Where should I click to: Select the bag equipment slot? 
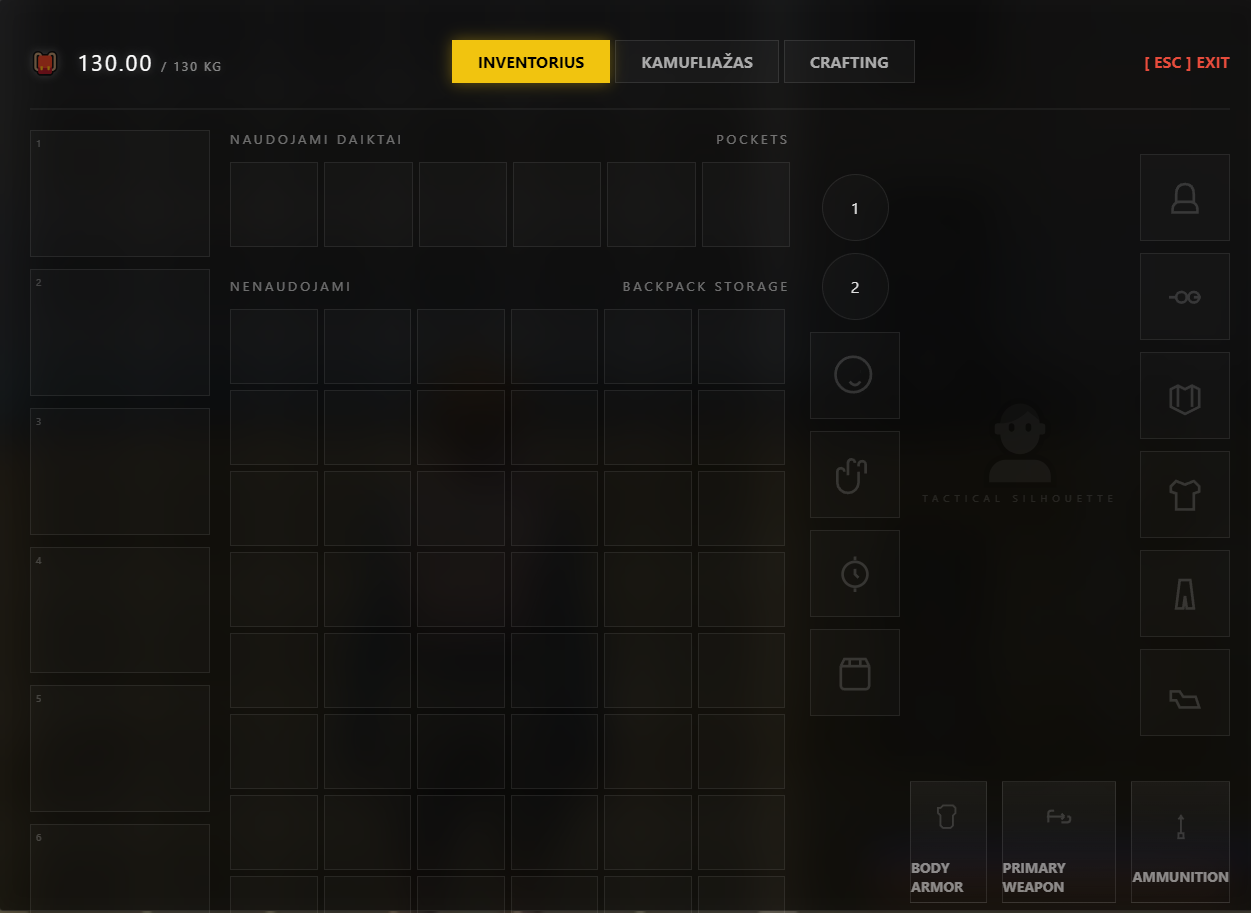tap(855, 673)
